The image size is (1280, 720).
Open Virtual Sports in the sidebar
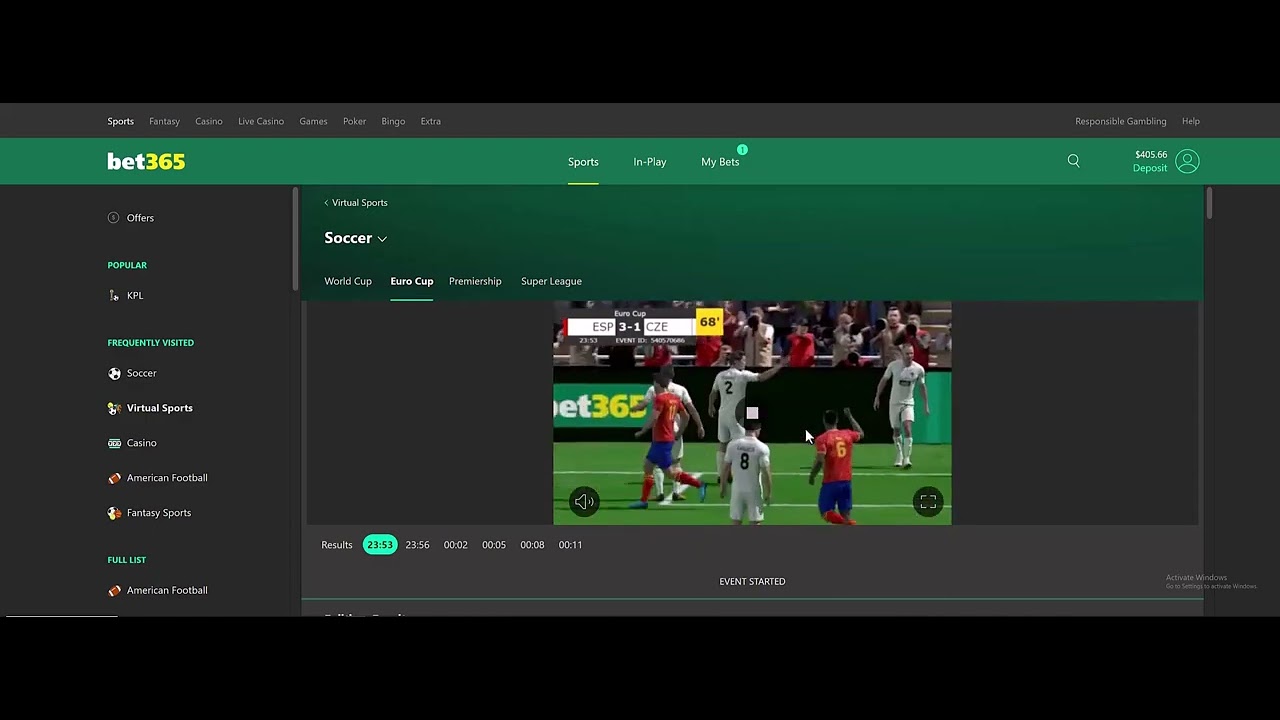[160, 408]
